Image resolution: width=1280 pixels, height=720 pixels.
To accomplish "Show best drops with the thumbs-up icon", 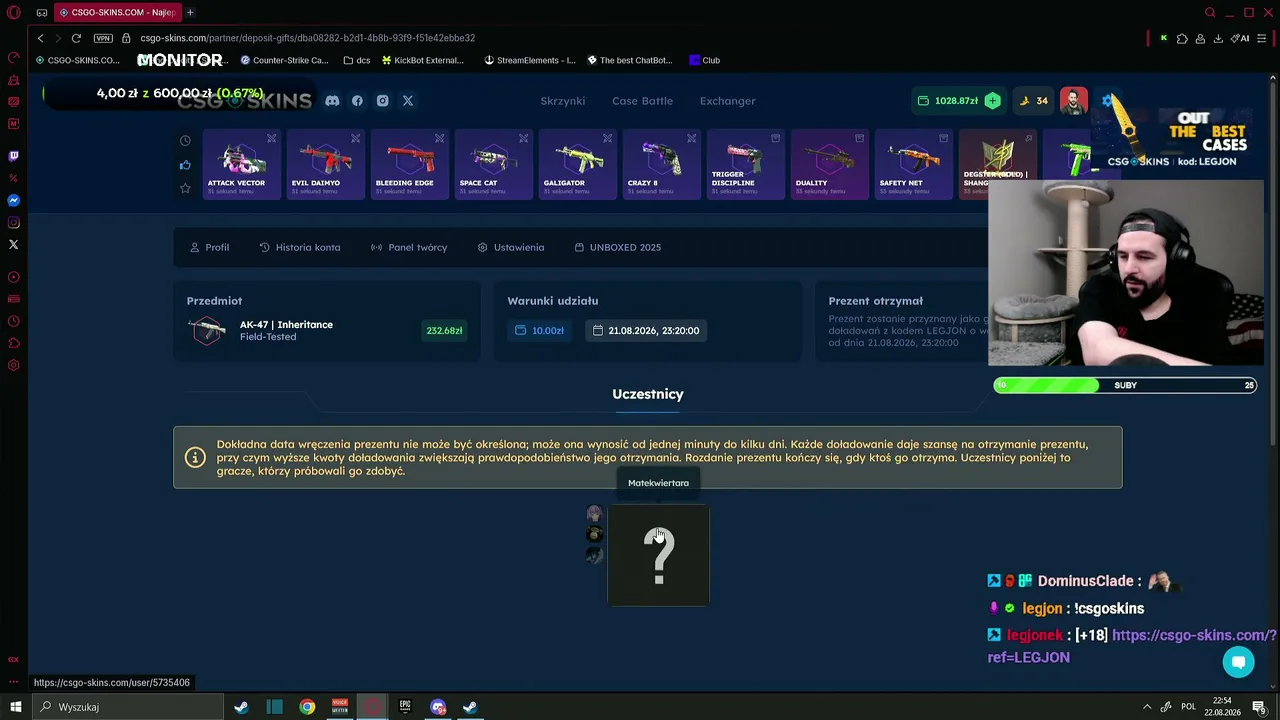I will click(185, 165).
